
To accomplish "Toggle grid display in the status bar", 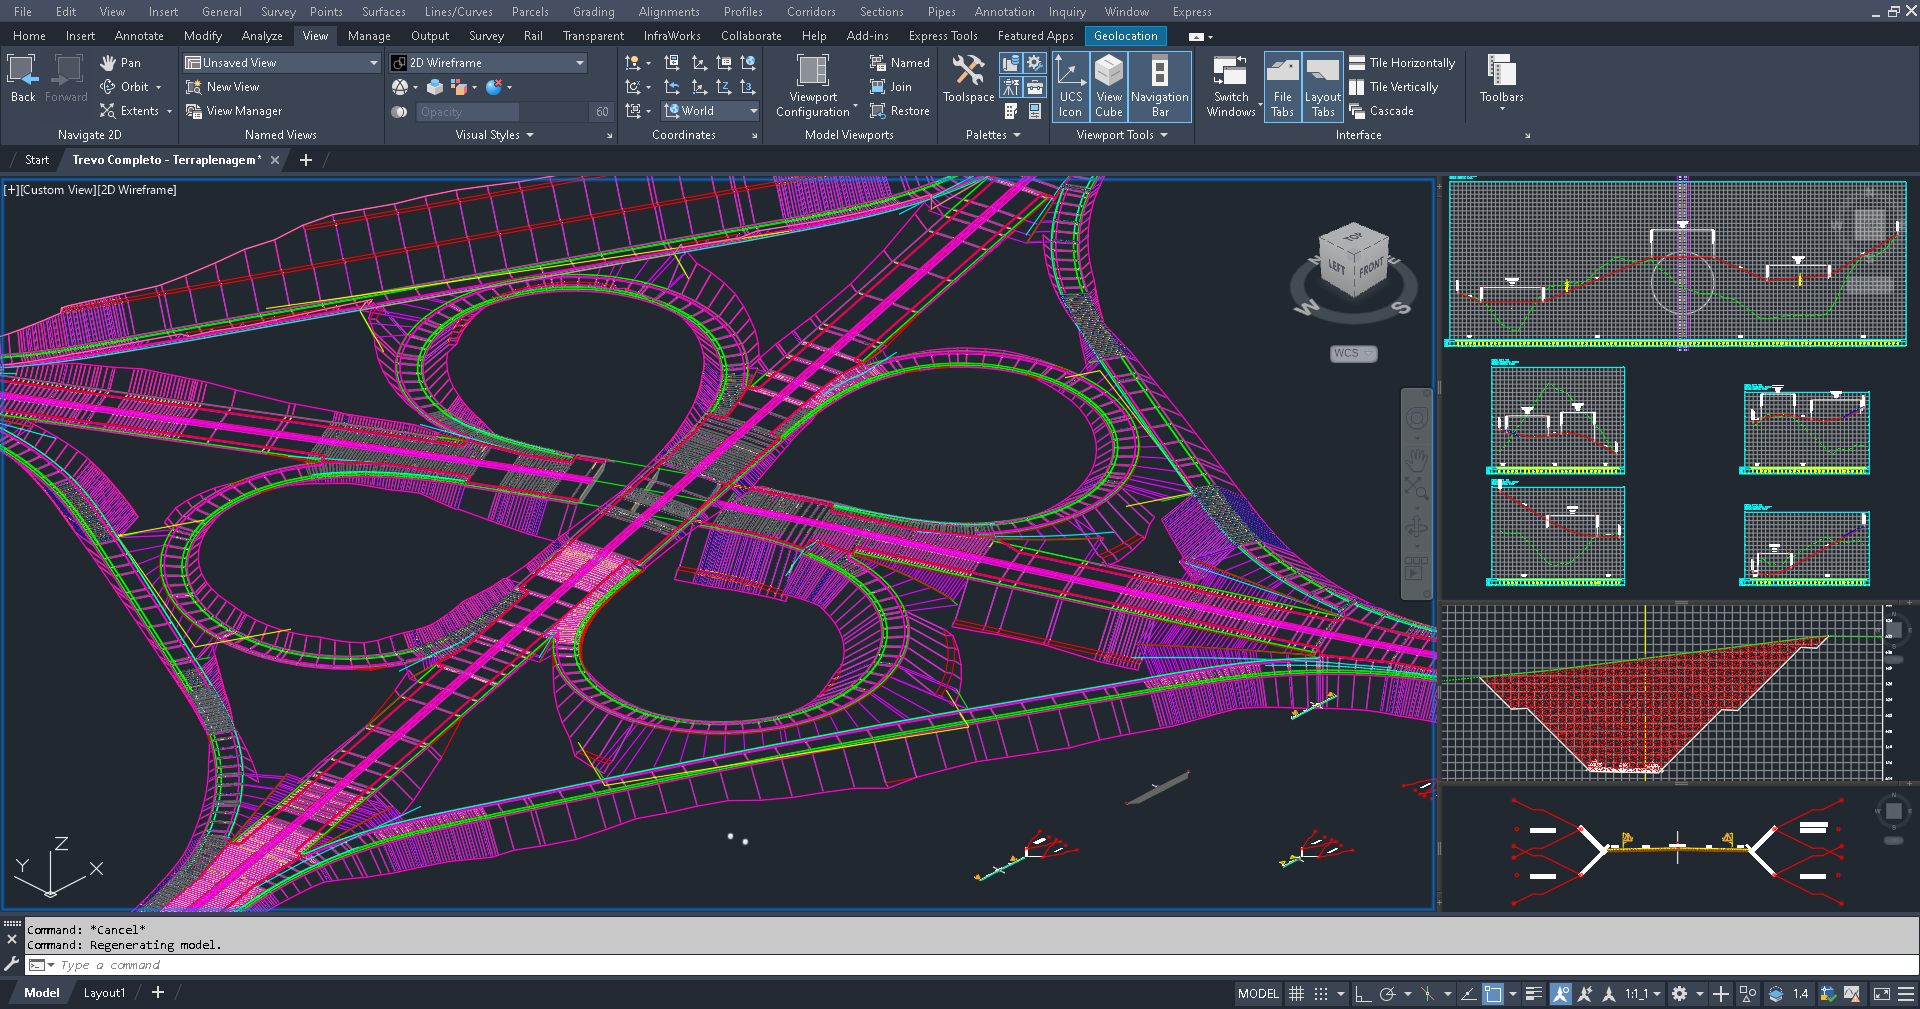I will pyautogui.click(x=1296, y=993).
